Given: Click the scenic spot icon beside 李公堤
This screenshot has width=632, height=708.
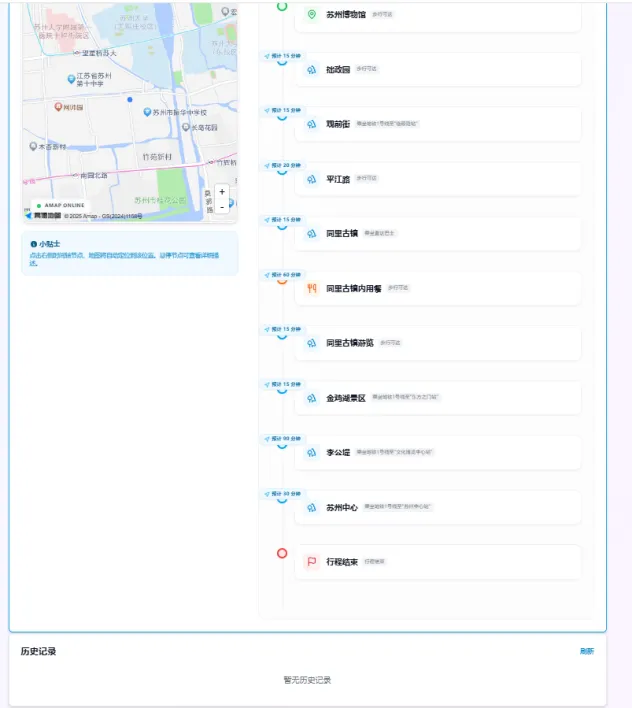Looking at the screenshot, I should (x=311, y=452).
